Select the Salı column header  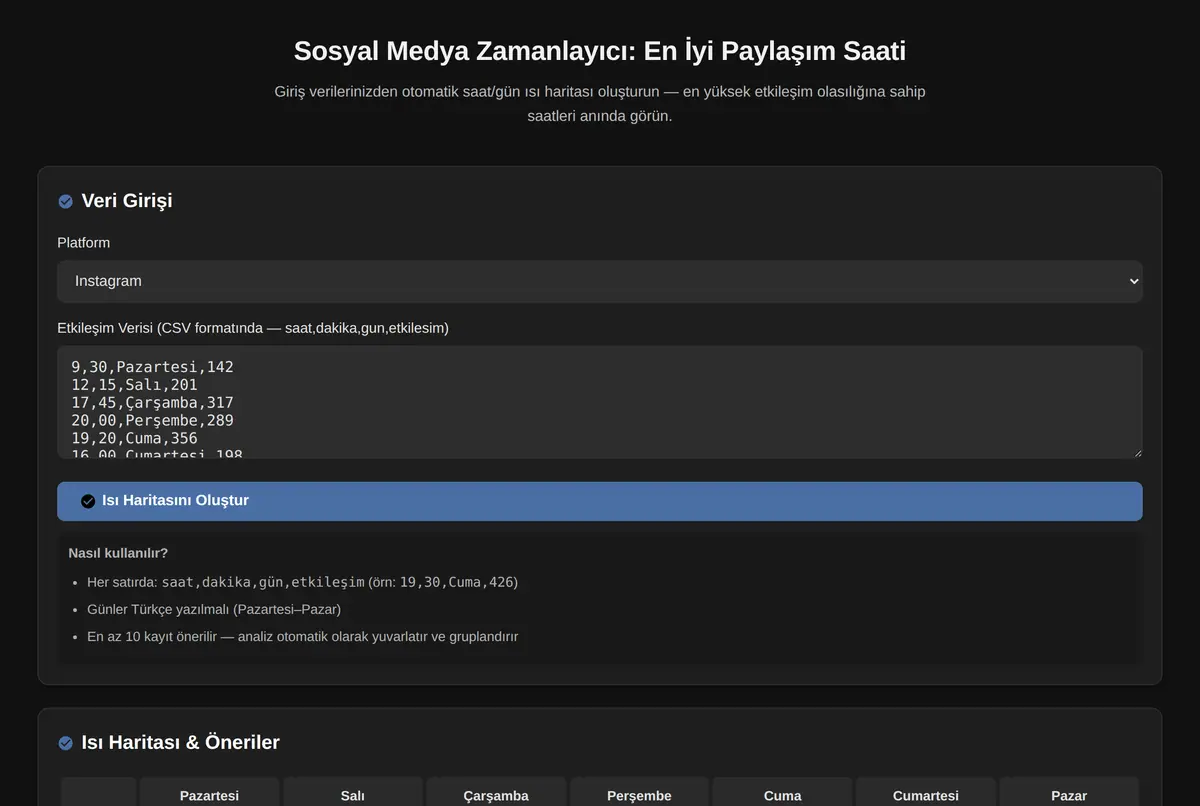[353, 796]
